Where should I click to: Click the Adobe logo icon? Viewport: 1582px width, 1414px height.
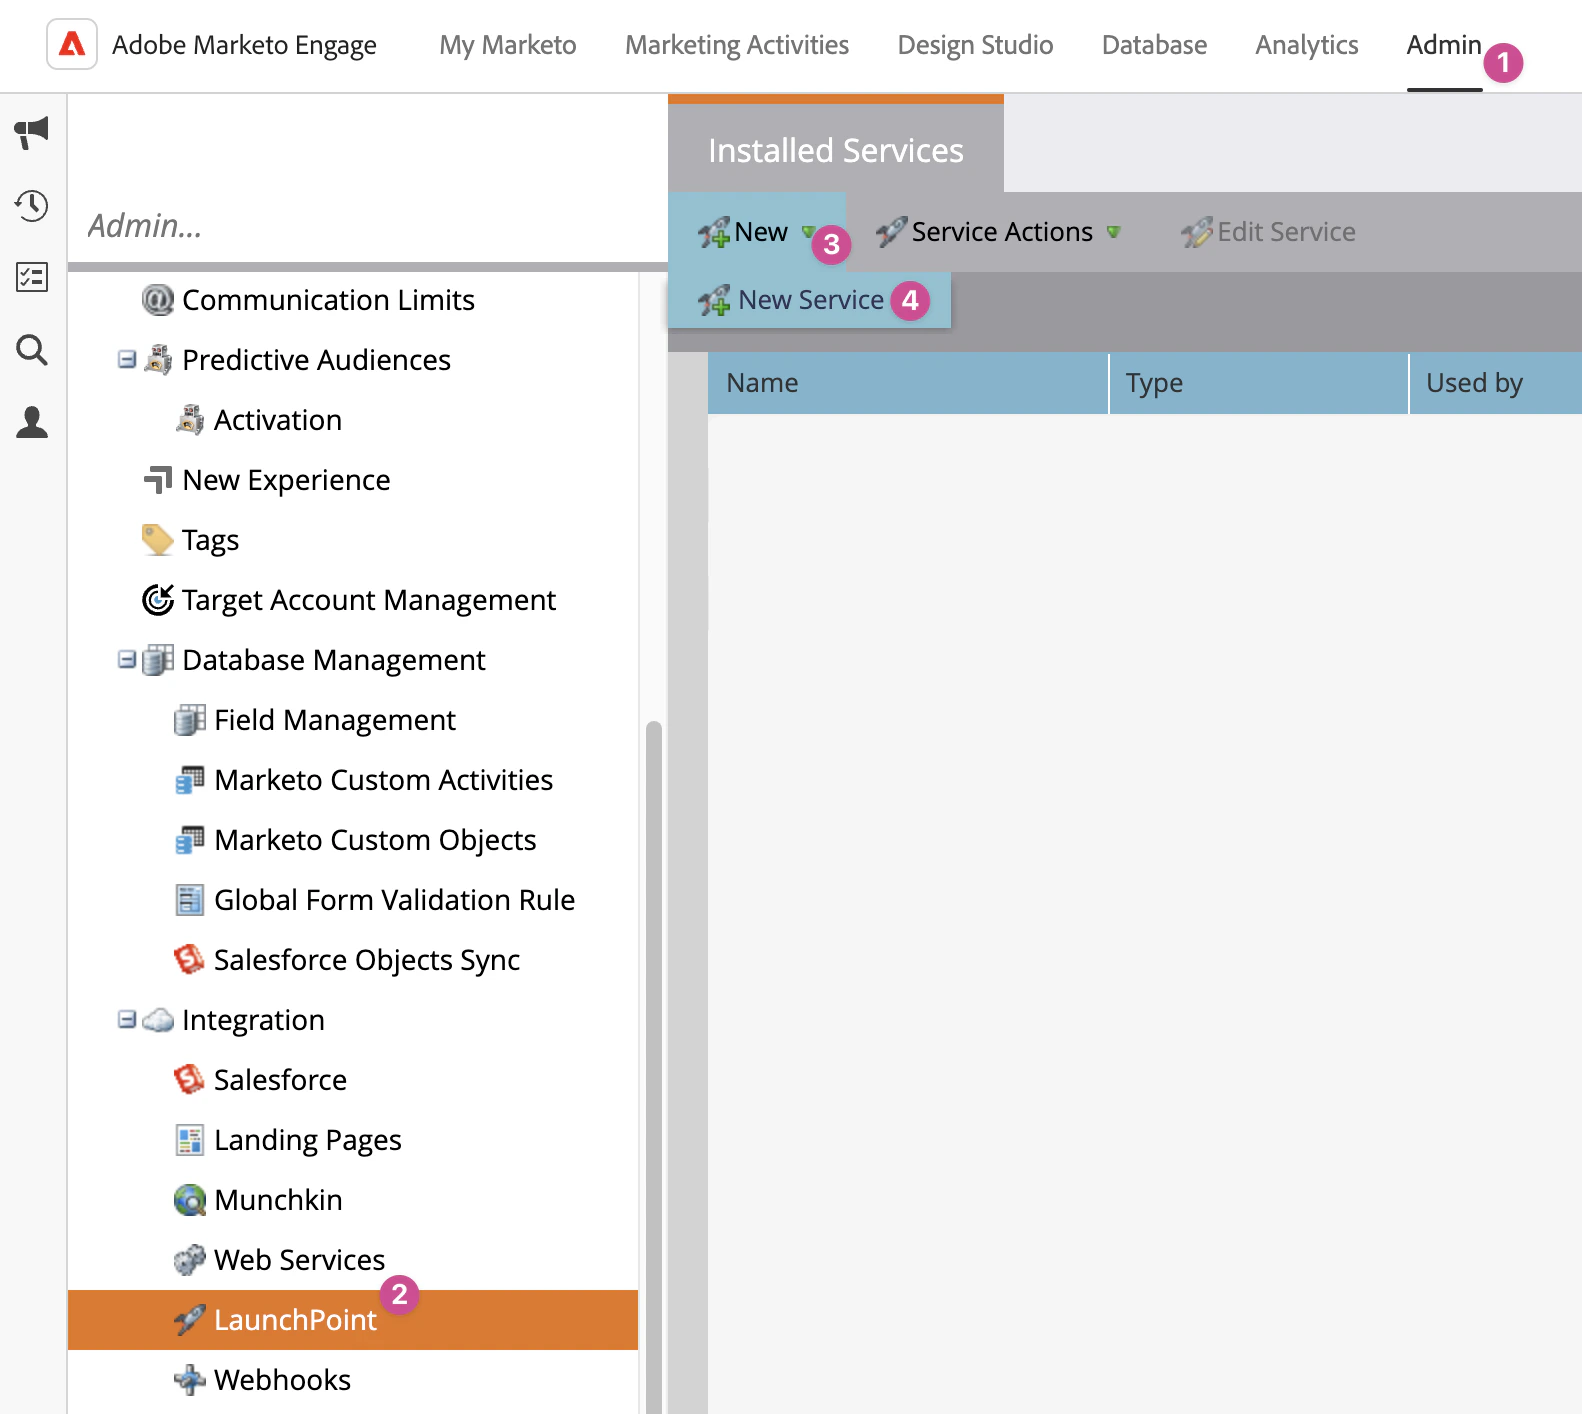click(x=72, y=44)
